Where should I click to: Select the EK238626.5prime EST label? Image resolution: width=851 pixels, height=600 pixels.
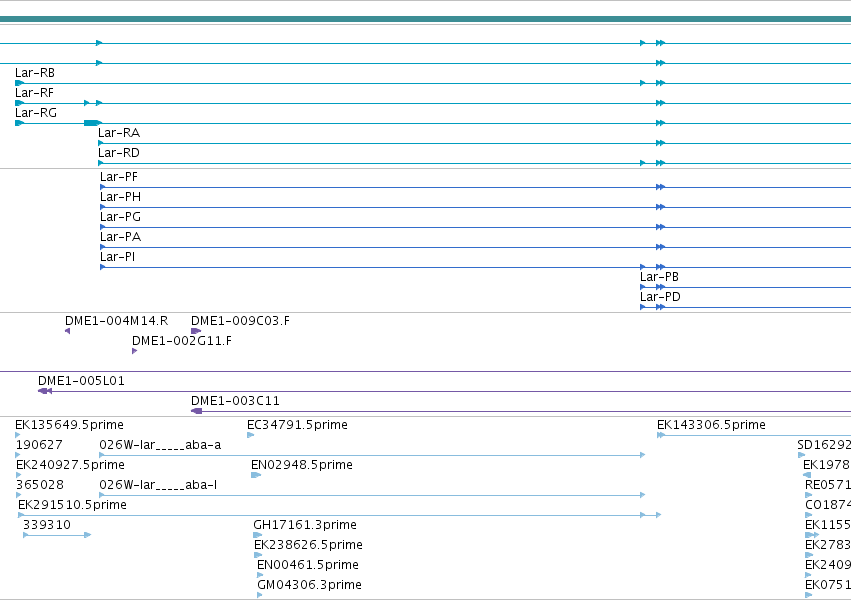(308, 545)
